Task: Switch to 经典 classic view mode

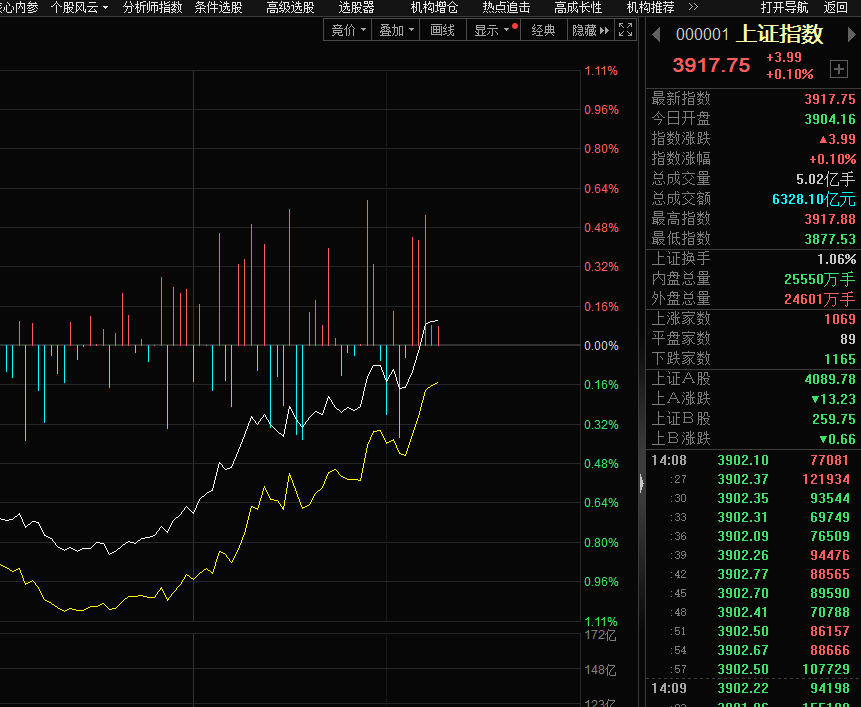Action: click(543, 30)
